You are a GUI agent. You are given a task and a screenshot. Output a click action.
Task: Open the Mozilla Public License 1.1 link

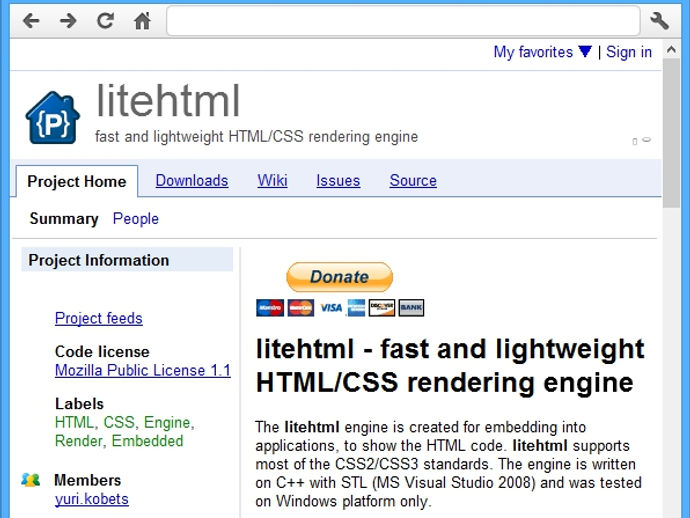(x=143, y=370)
